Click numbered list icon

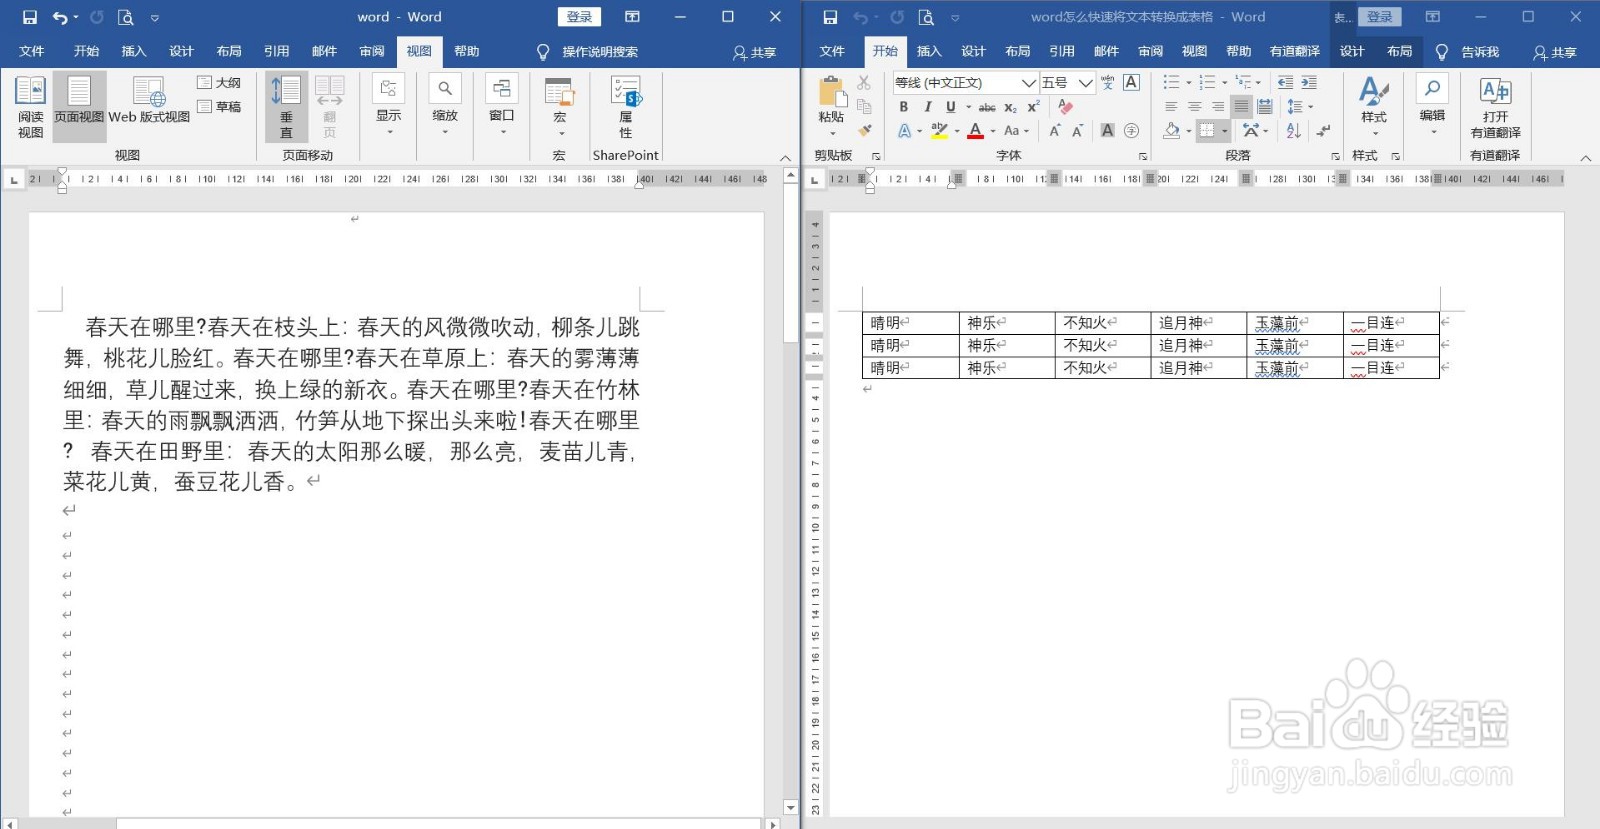pyautogui.click(x=1207, y=83)
